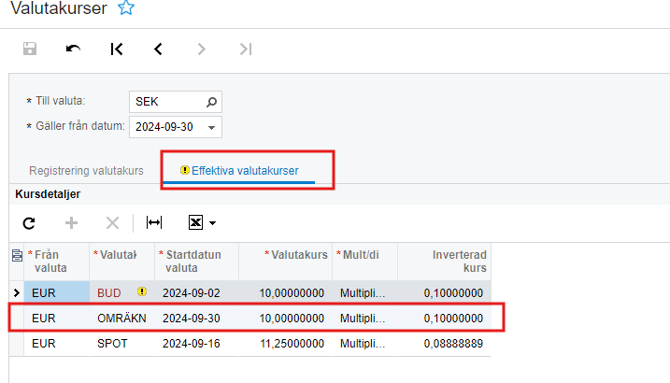Refresh the Kursdetaljer grid
The width and height of the screenshot is (670, 383).
[x=29, y=223]
